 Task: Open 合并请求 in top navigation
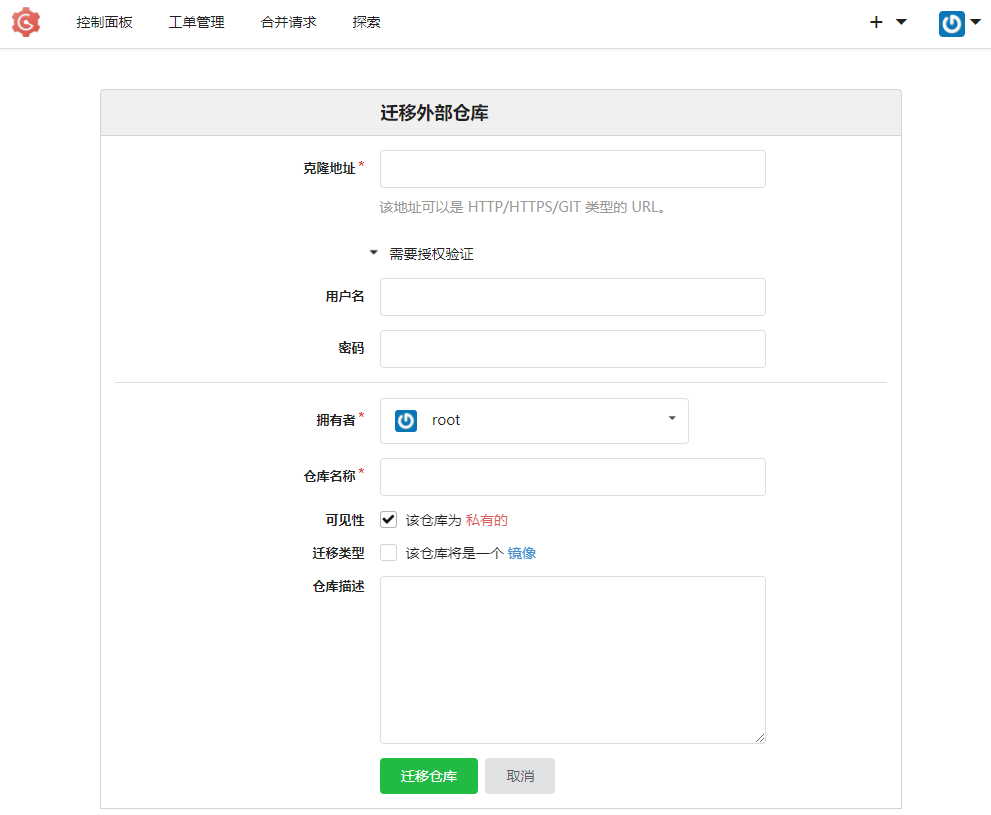pyautogui.click(x=288, y=22)
